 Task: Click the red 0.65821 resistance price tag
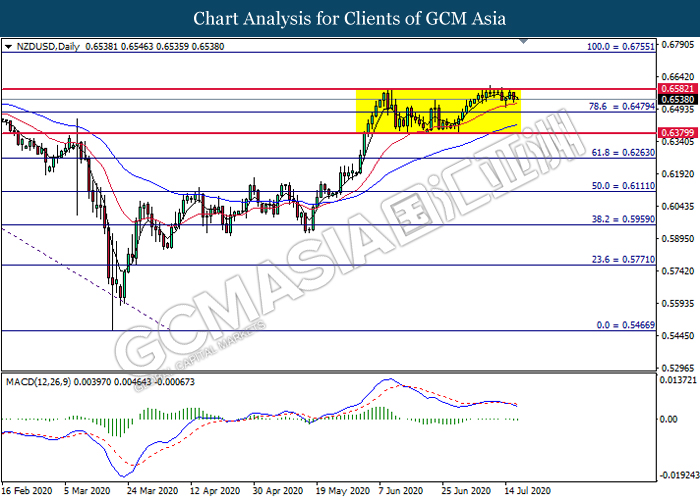(677, 89)
